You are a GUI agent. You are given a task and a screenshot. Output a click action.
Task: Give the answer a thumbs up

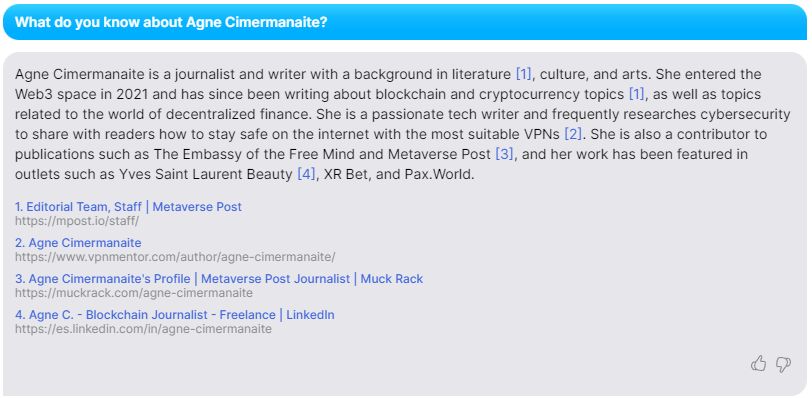click(758, 364)
